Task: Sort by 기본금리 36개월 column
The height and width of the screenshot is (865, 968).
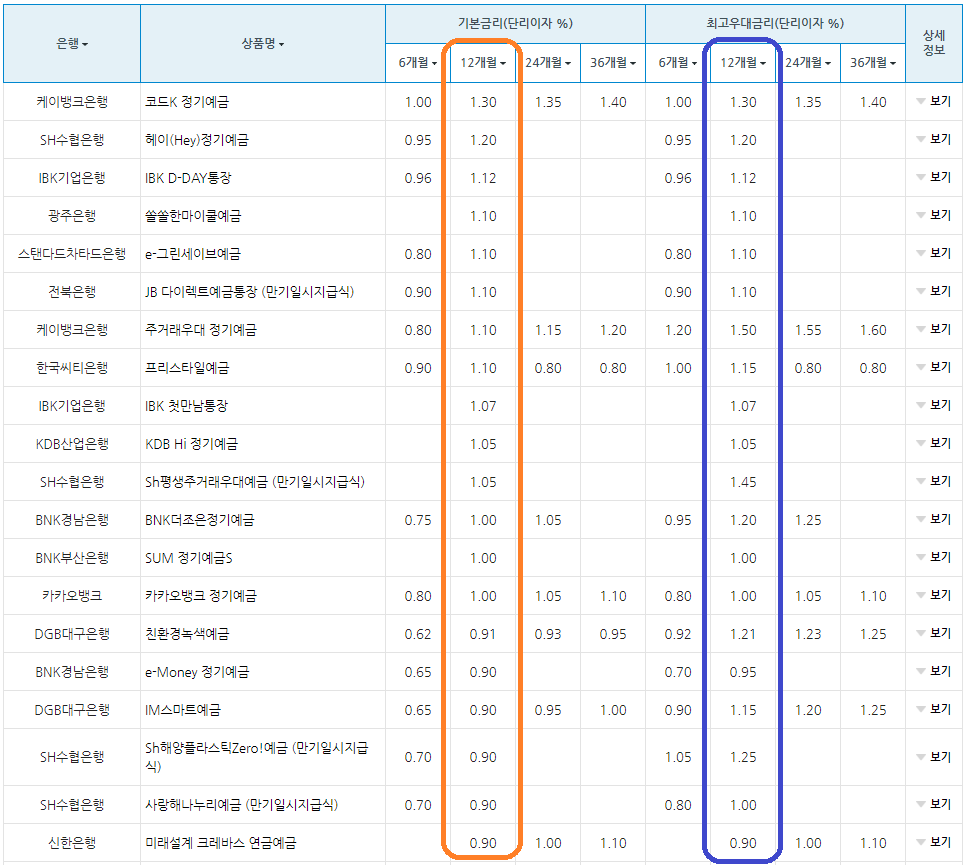Action: pyautogui.click(x=613, y=62)
